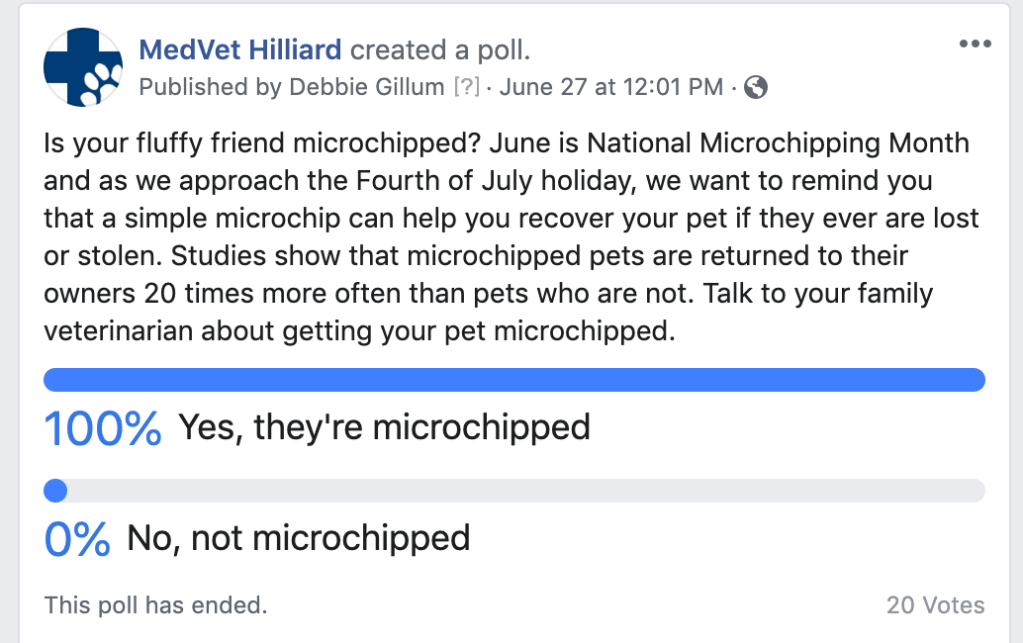Click the "created a poll." header text

tap(440, 49)
